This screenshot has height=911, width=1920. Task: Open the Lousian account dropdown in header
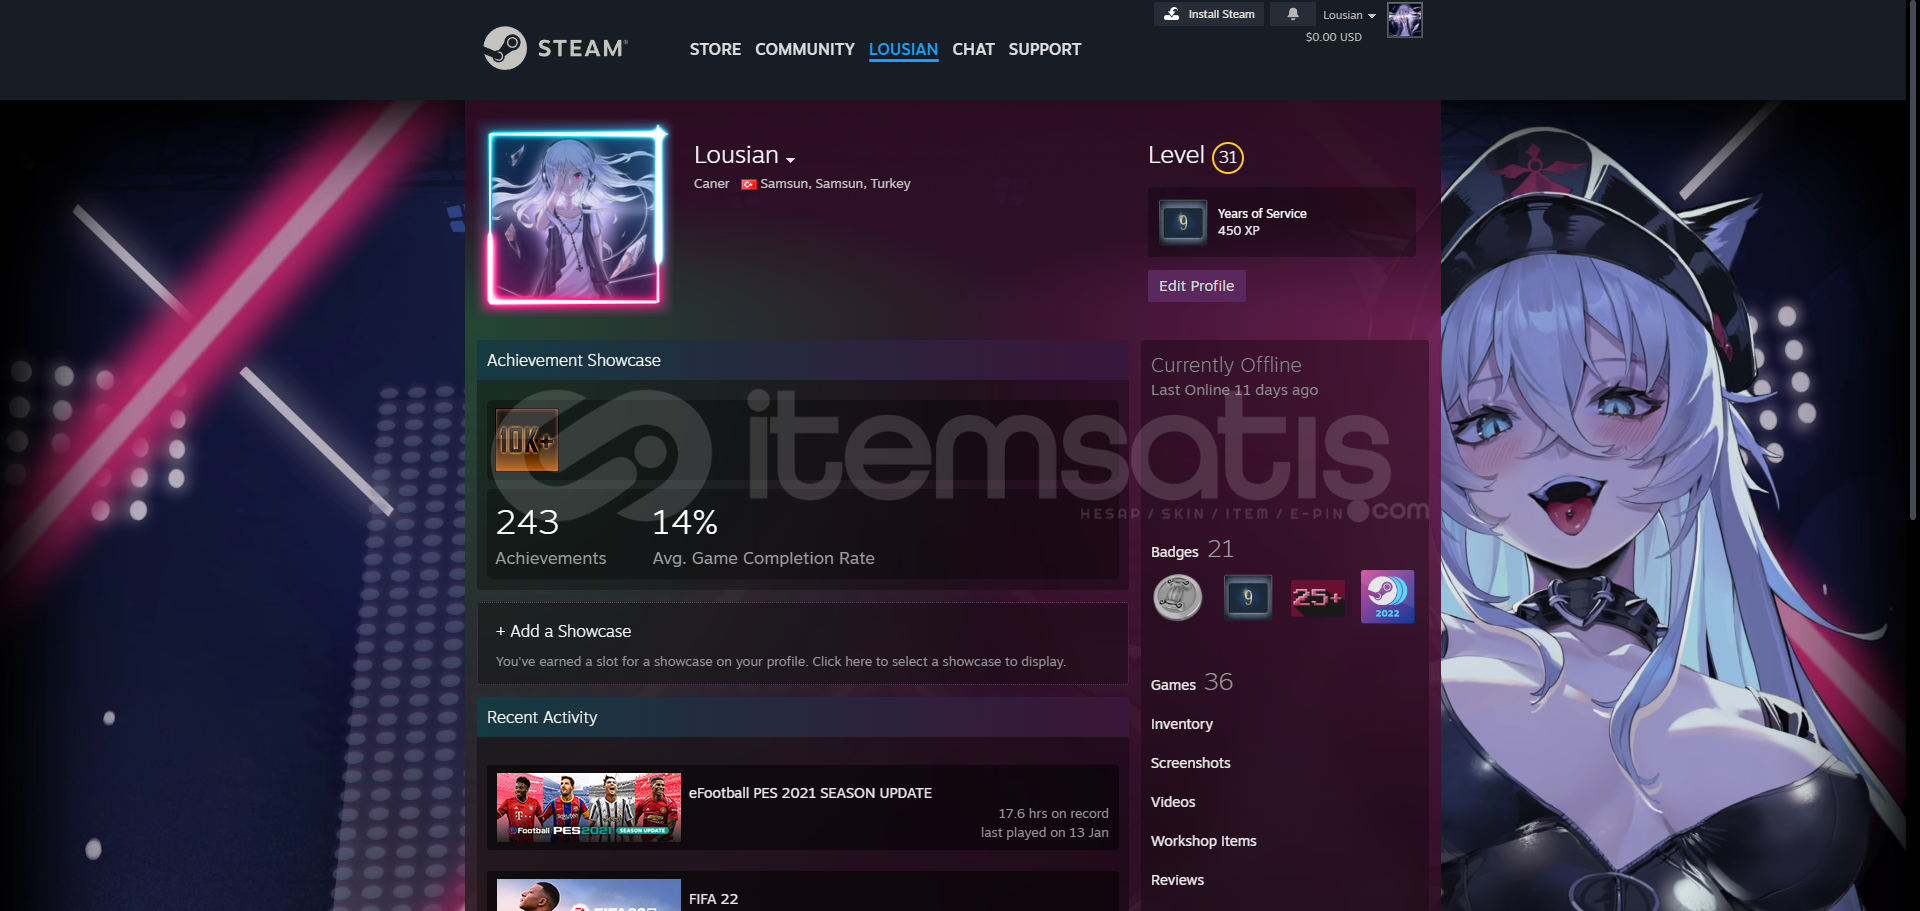1349,15
